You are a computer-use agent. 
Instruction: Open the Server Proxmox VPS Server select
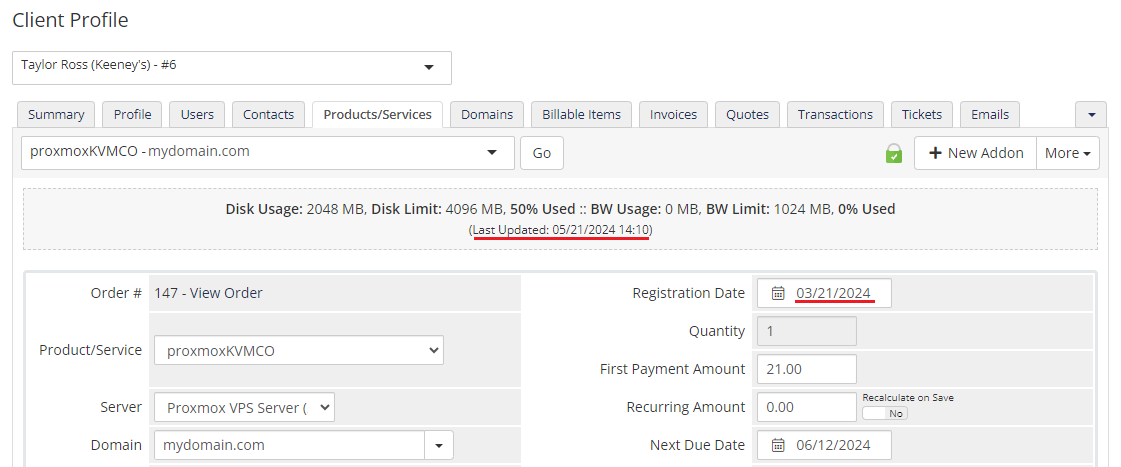tap(245, 408)
